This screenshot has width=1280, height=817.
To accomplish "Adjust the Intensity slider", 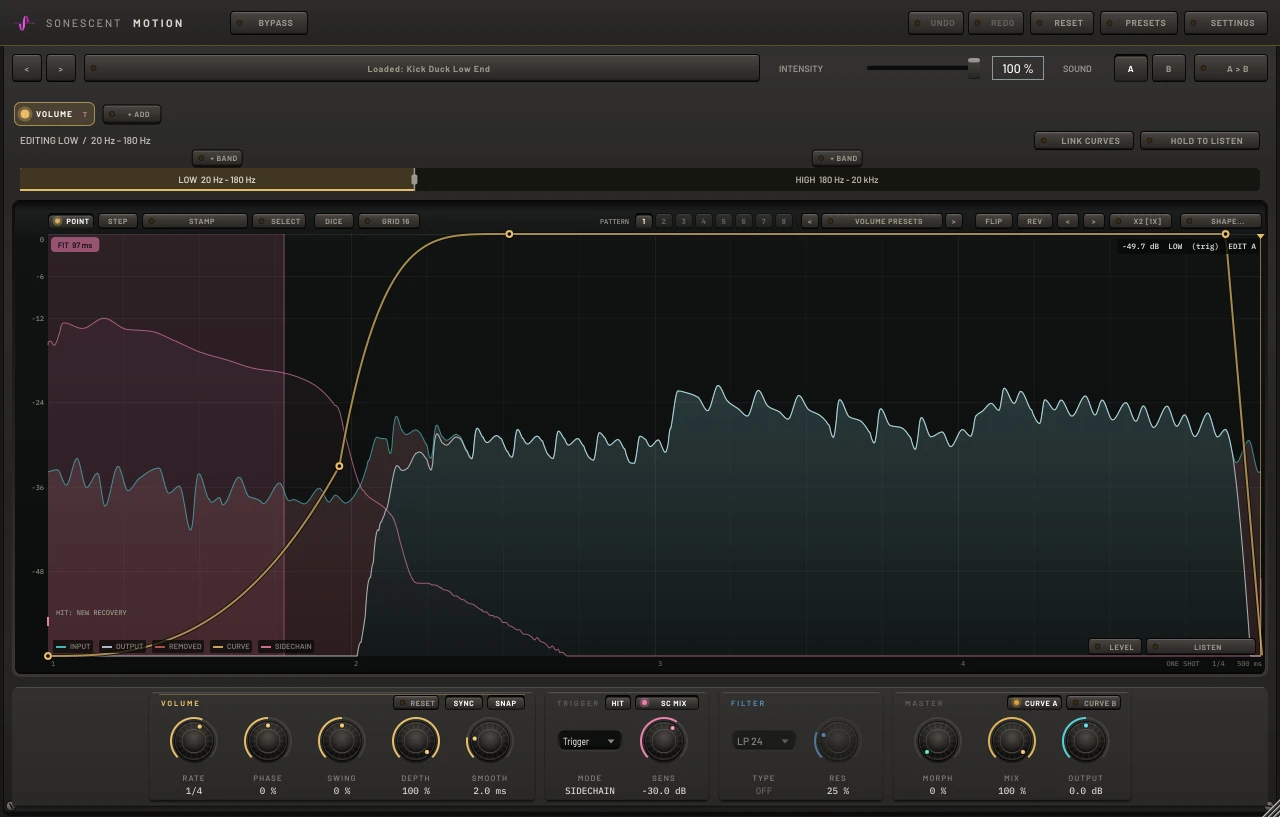I will [x=923, y=68].
